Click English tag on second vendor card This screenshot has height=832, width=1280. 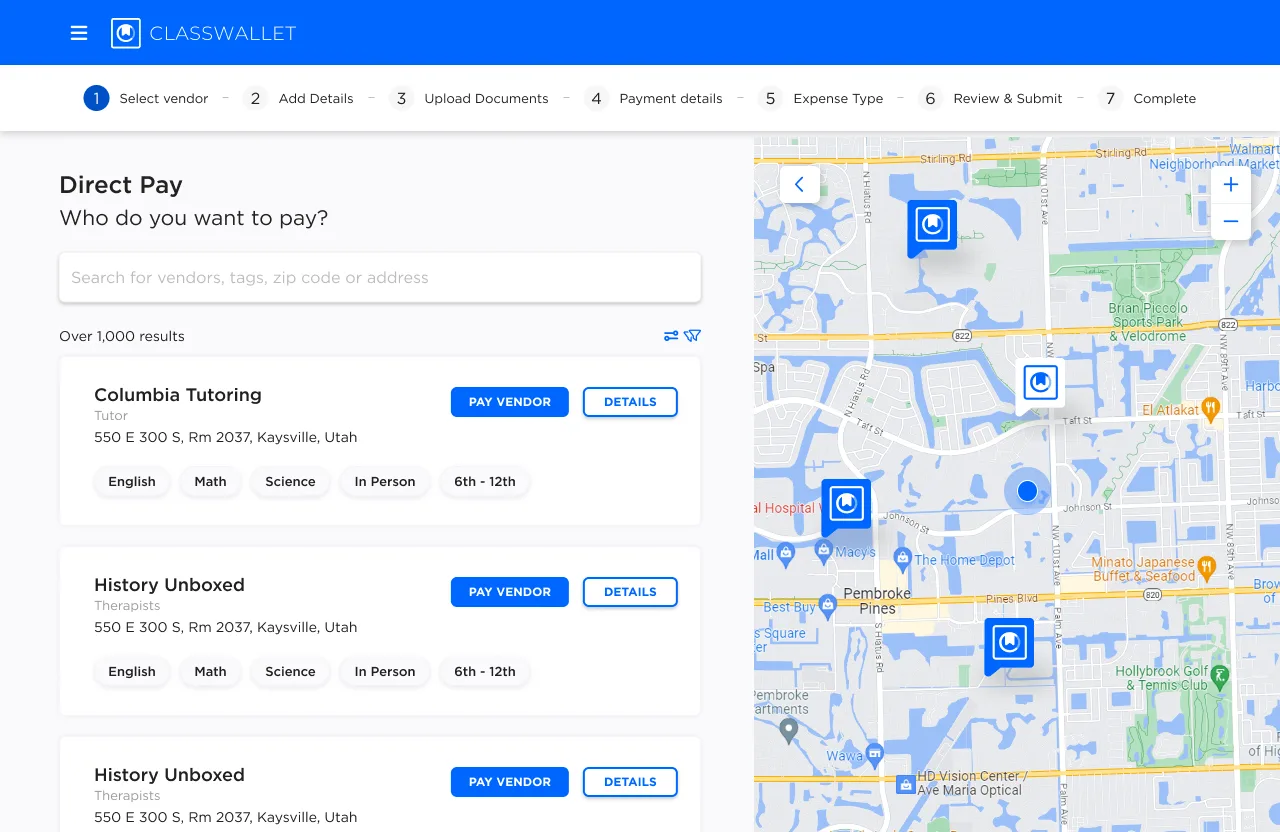click(132, 671)
